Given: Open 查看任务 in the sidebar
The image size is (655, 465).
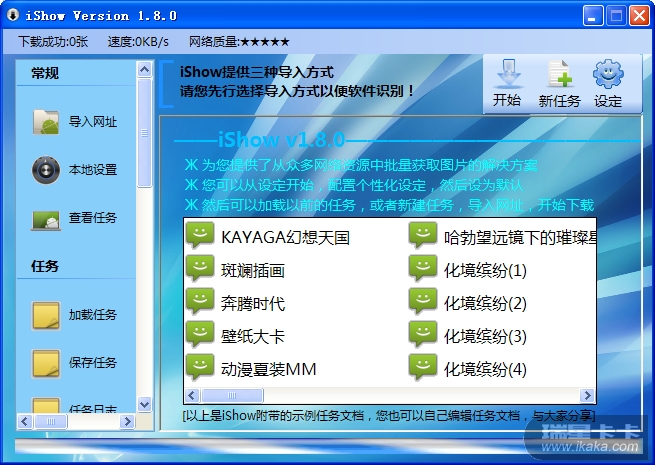Looking at the screenshot, I should click(x=93, y=218).
